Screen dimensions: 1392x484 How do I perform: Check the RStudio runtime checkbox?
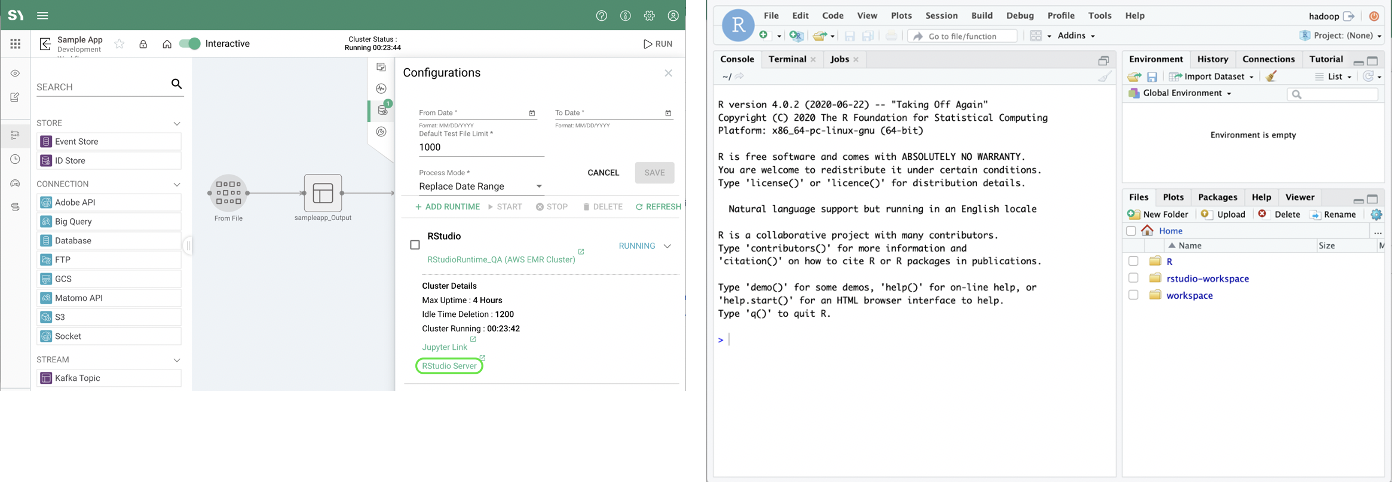pos(415,245)
